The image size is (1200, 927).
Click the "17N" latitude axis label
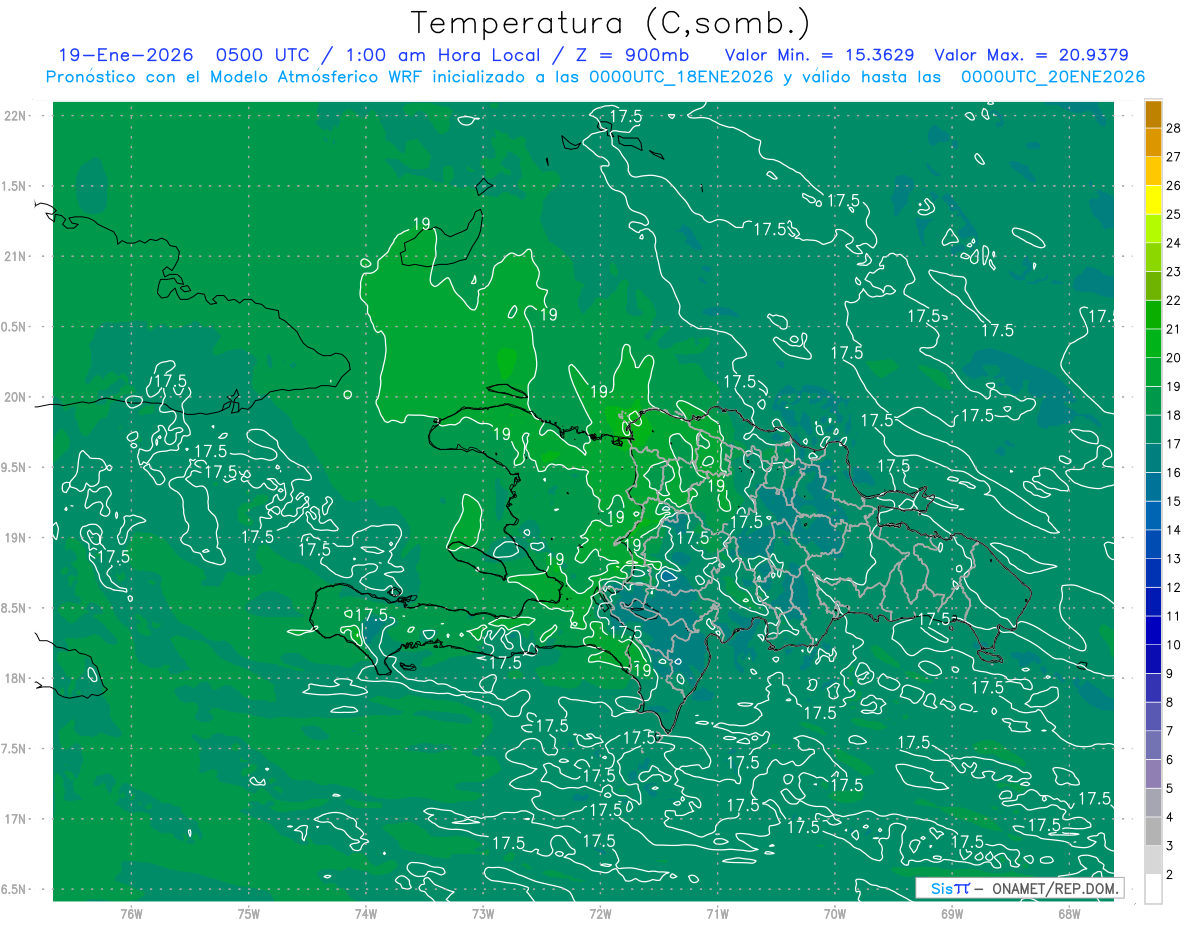16,819
